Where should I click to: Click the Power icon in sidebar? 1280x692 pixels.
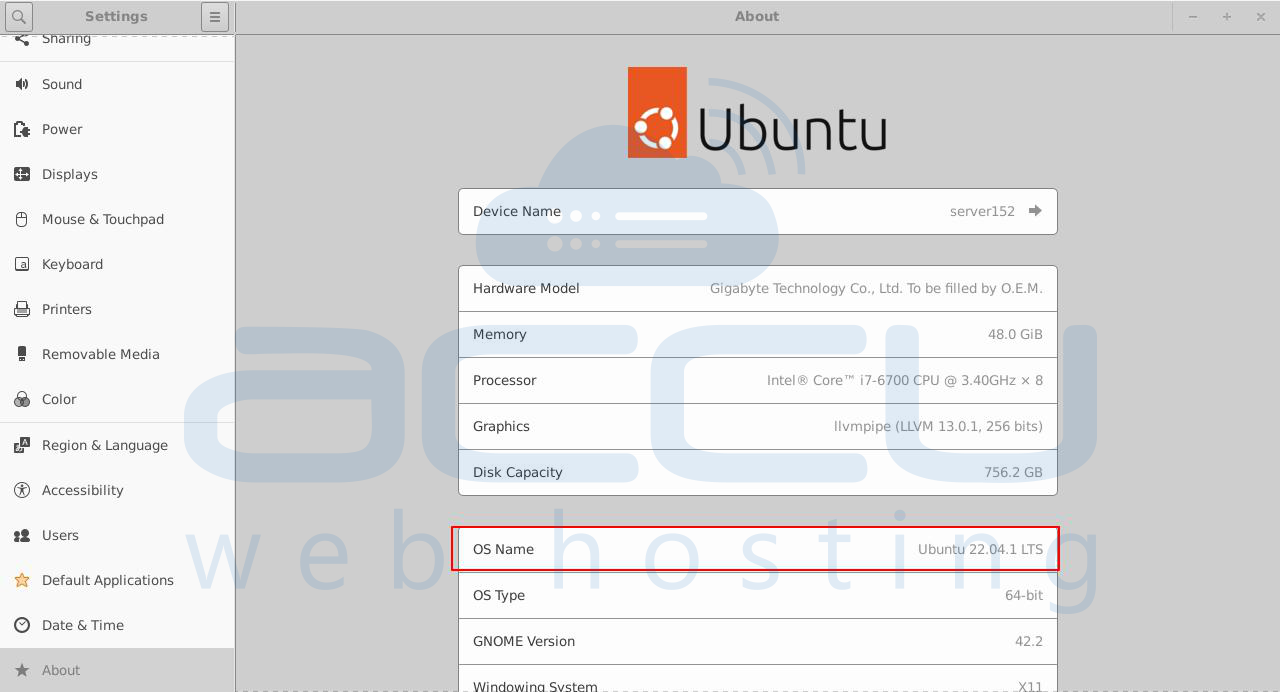click(x=22, y=129)
